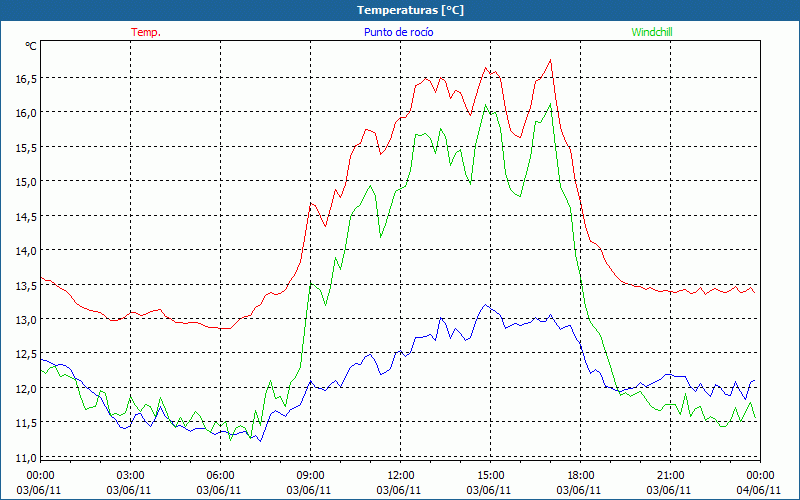Click the green Windchill legend label
The height and width of the screenshot is (500, 800).
click(652, 32)
